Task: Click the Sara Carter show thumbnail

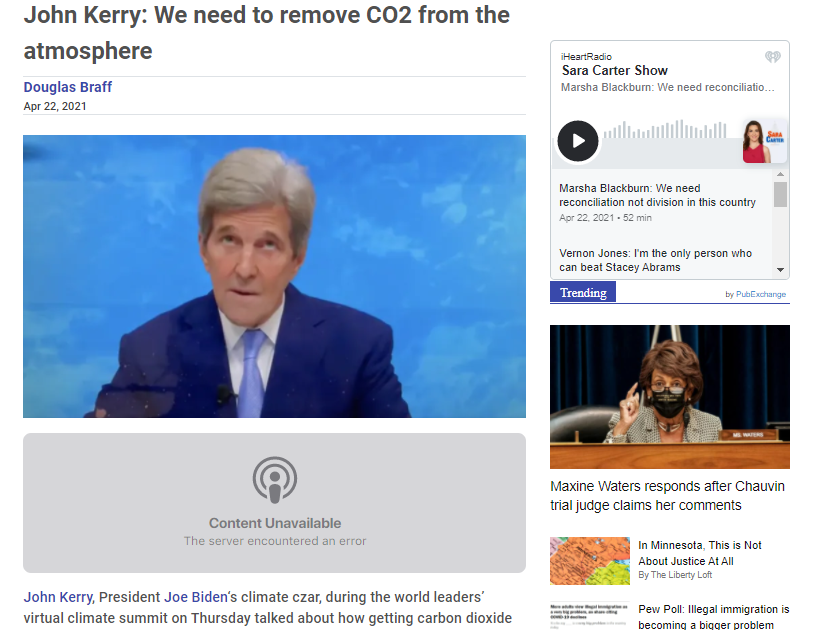Action: (765, 141)
